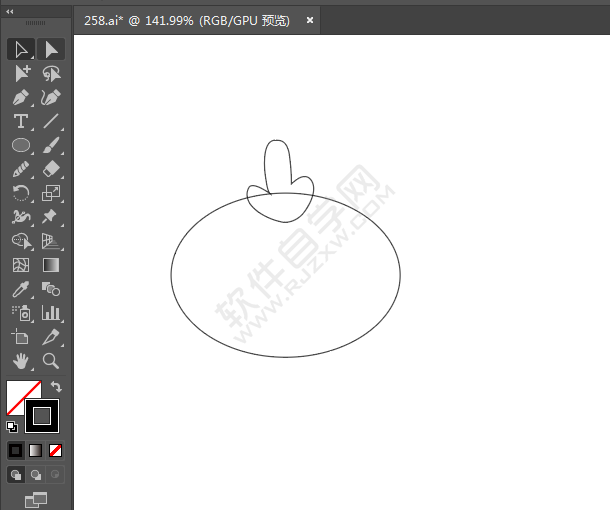The height and width of the screenshot is (510, 610).
Task: Select the Warp tool
Action: (21, 217)
